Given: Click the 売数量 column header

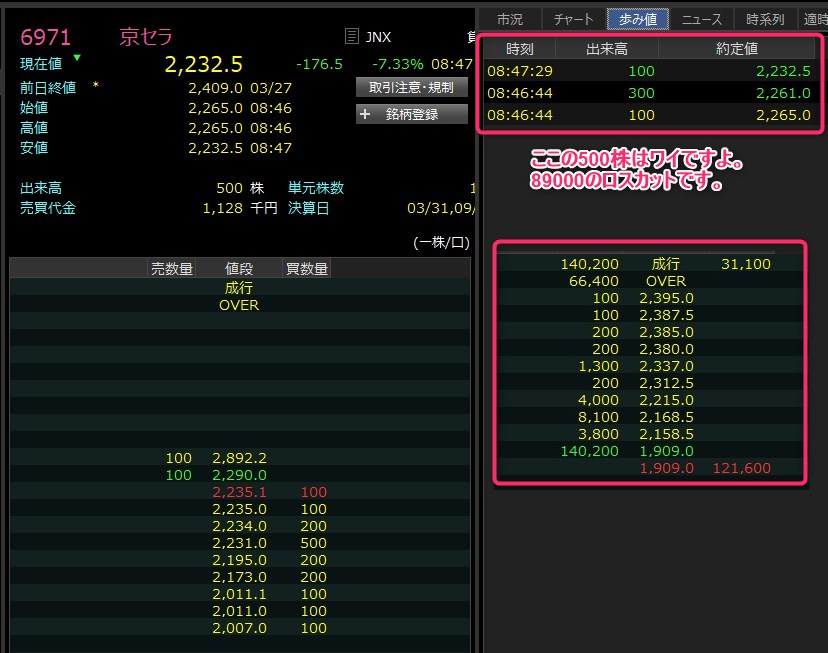Looking at the screenshot, I should point(171,269).
